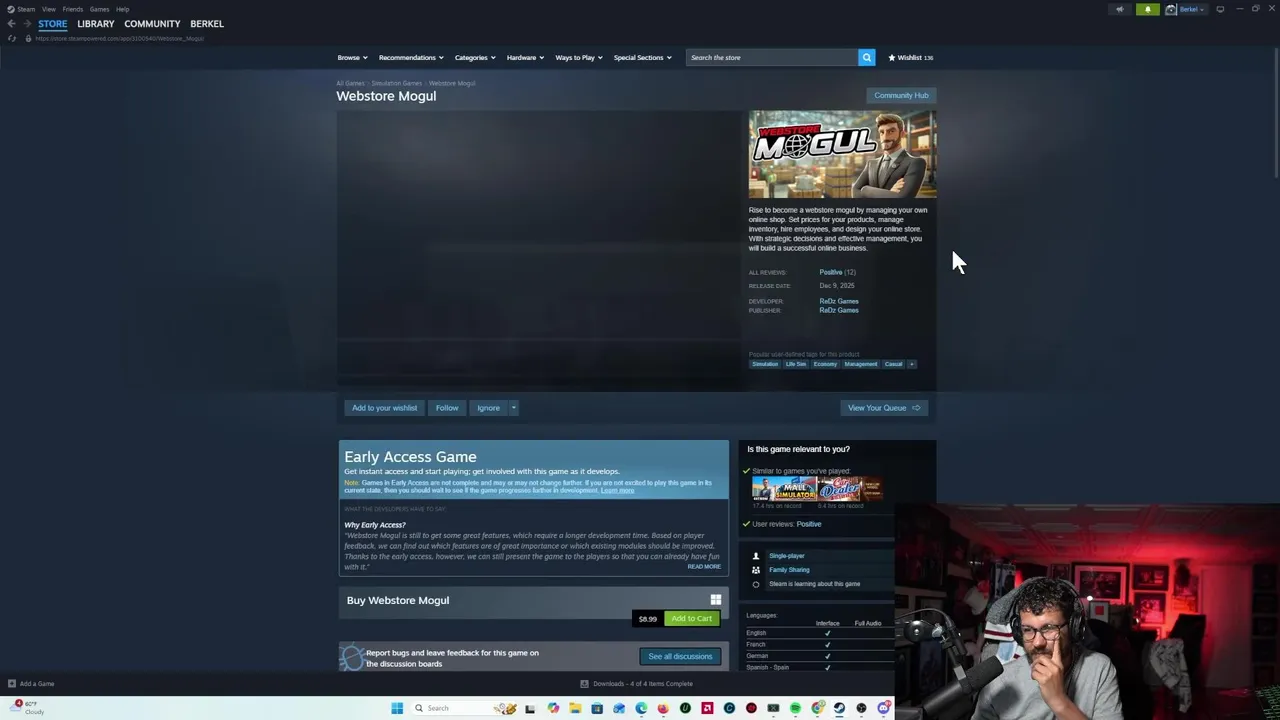Open the AMD software taskbar icon
Screen dimensions: 1280x720
point(707,708)
